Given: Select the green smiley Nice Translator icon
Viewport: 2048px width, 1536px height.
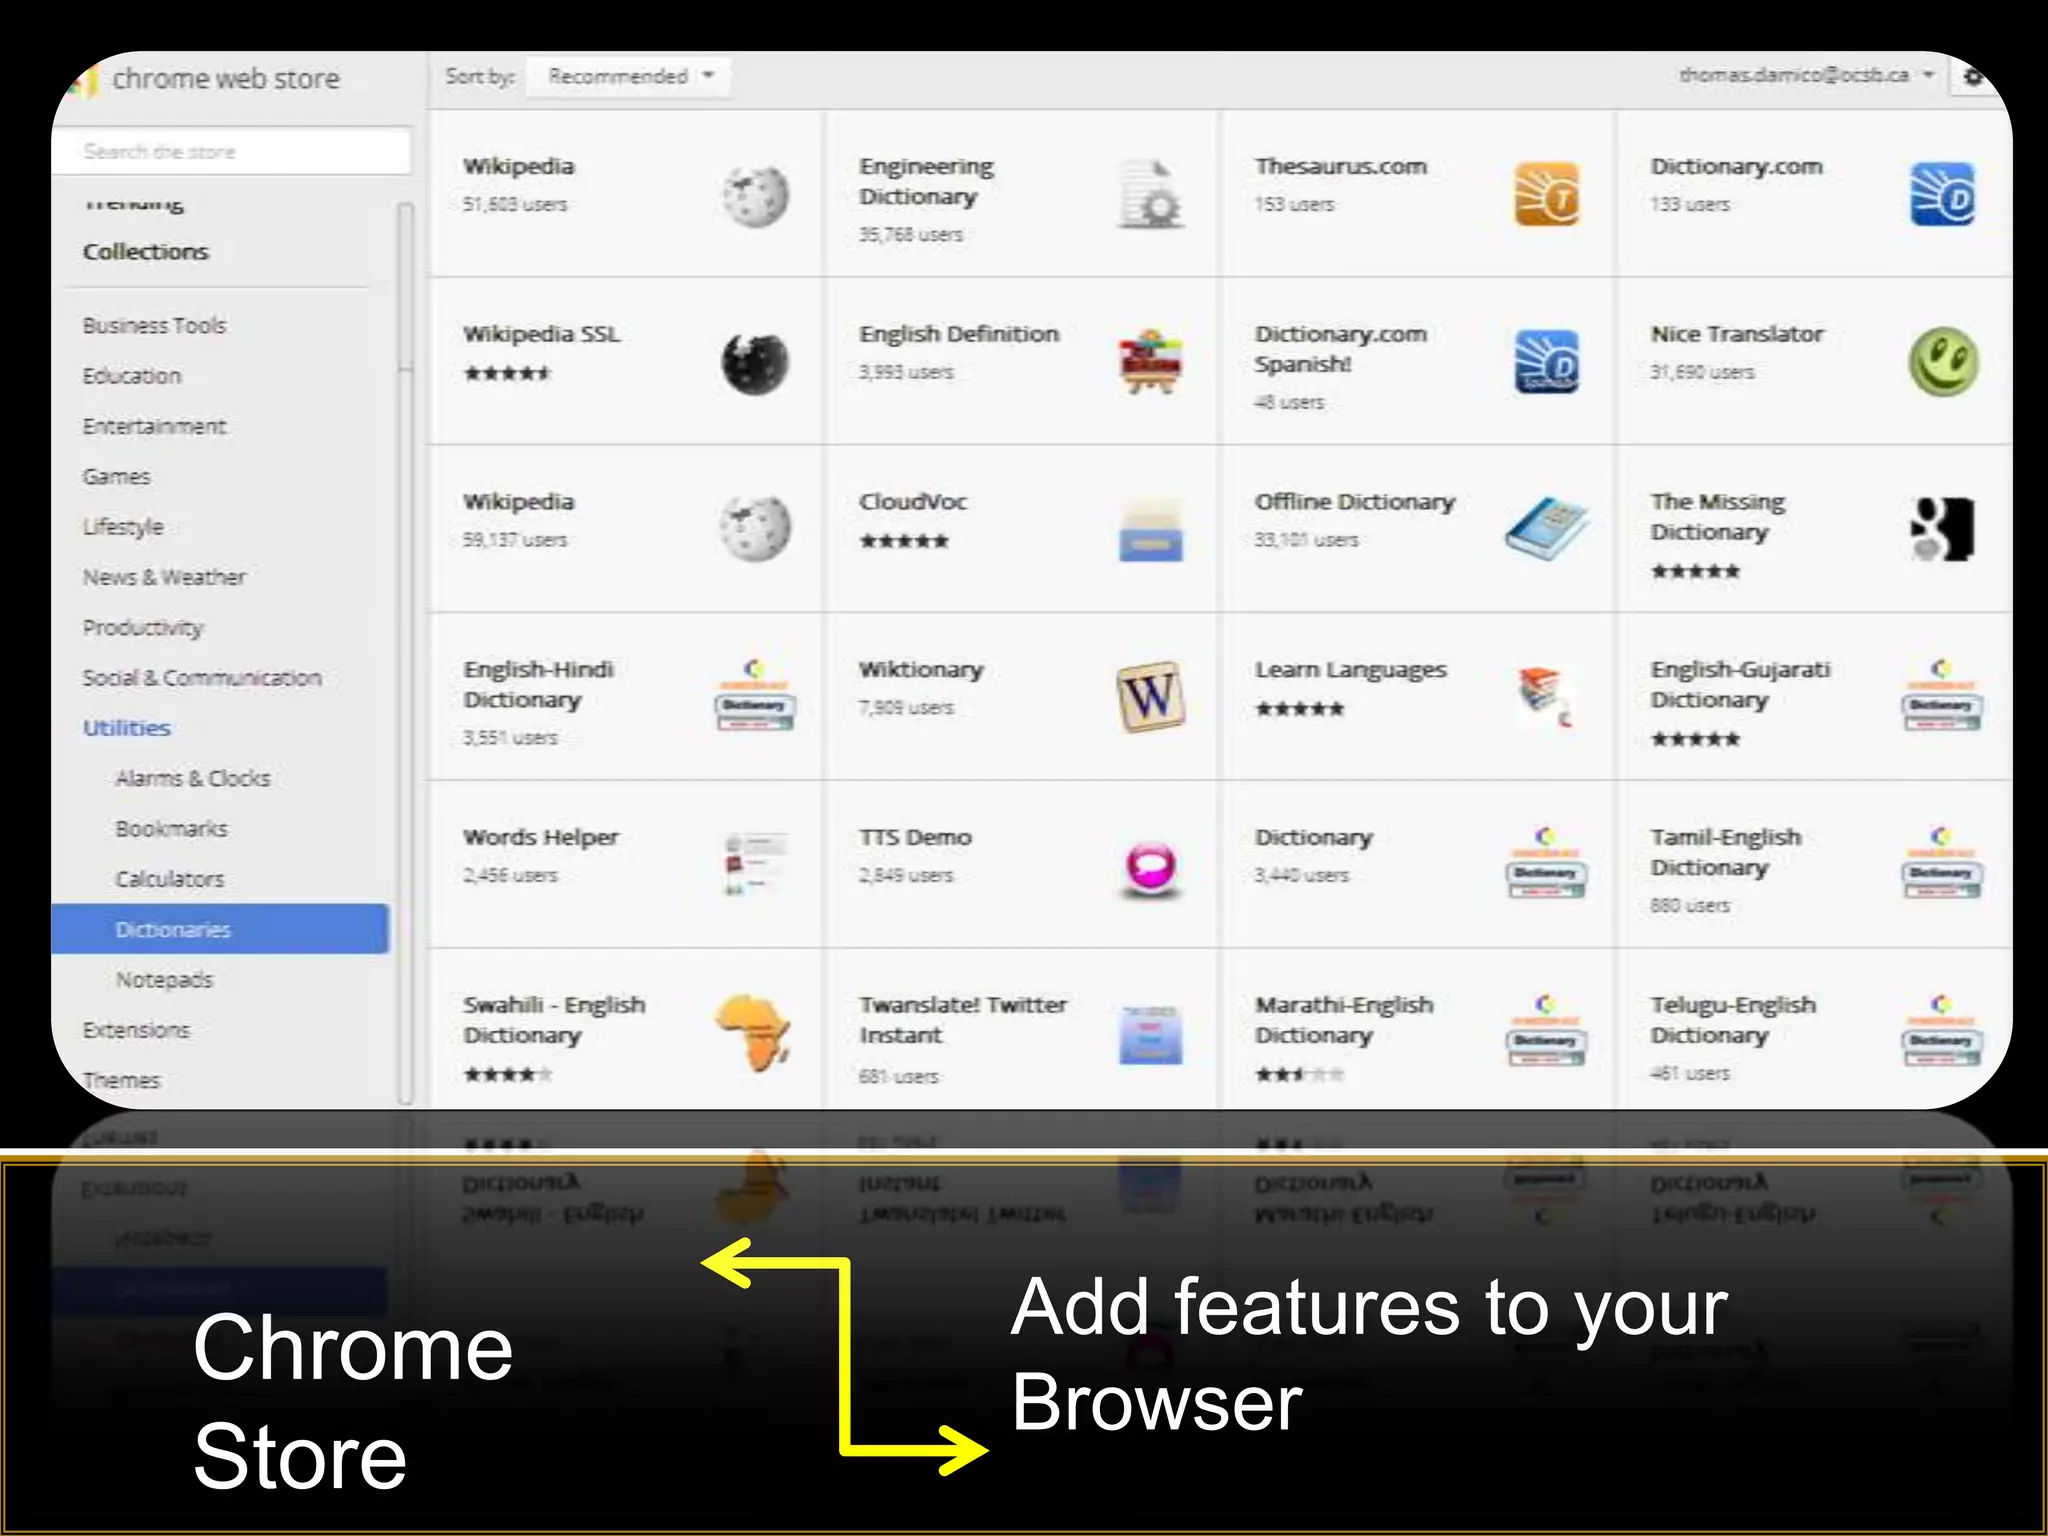Looking at the screenshot, I should [x=1943, y=362].
